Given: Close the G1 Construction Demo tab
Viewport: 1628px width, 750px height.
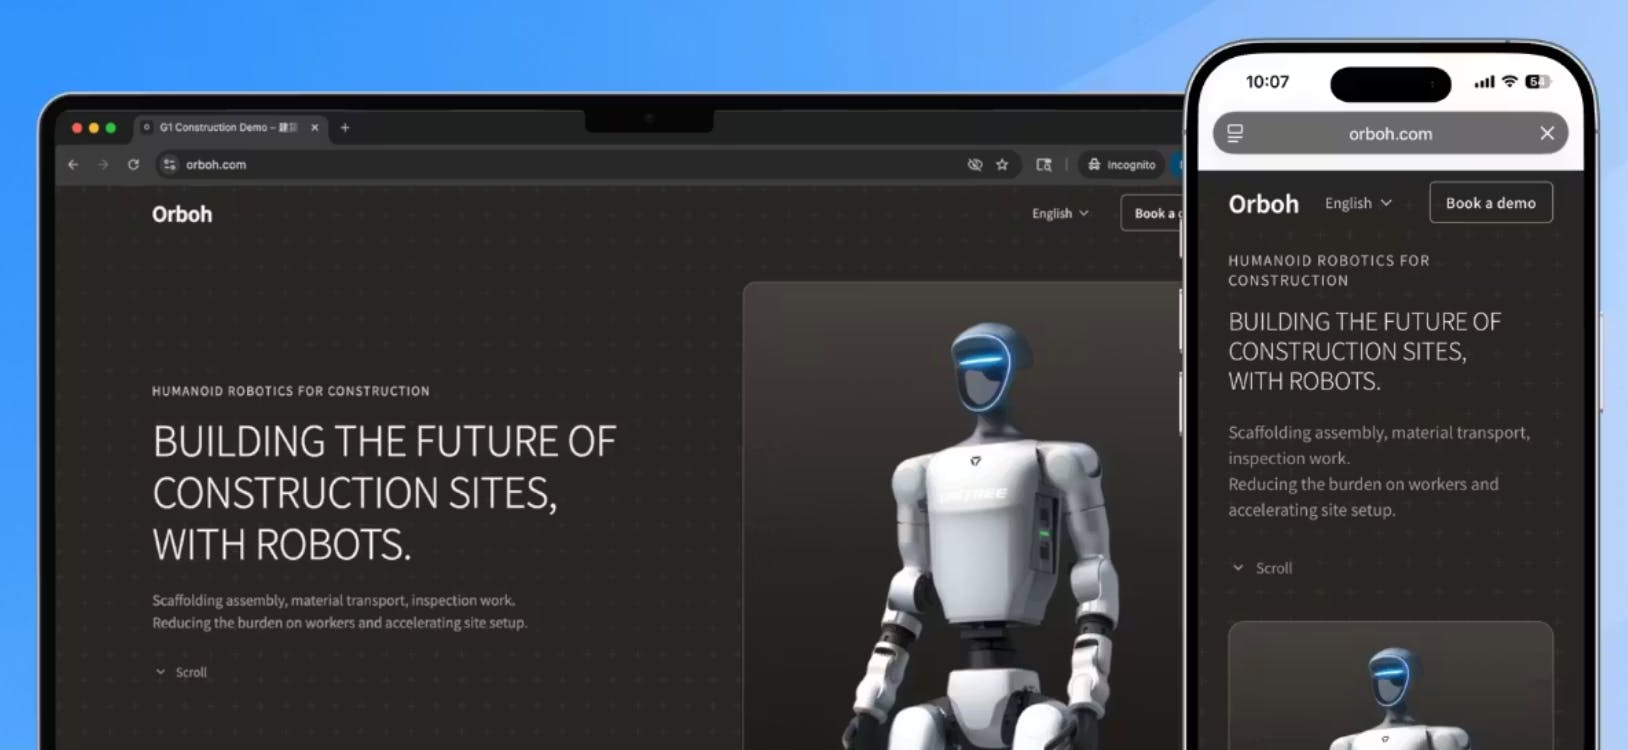Looking at the screenshot, I should (x=314, y=127).
